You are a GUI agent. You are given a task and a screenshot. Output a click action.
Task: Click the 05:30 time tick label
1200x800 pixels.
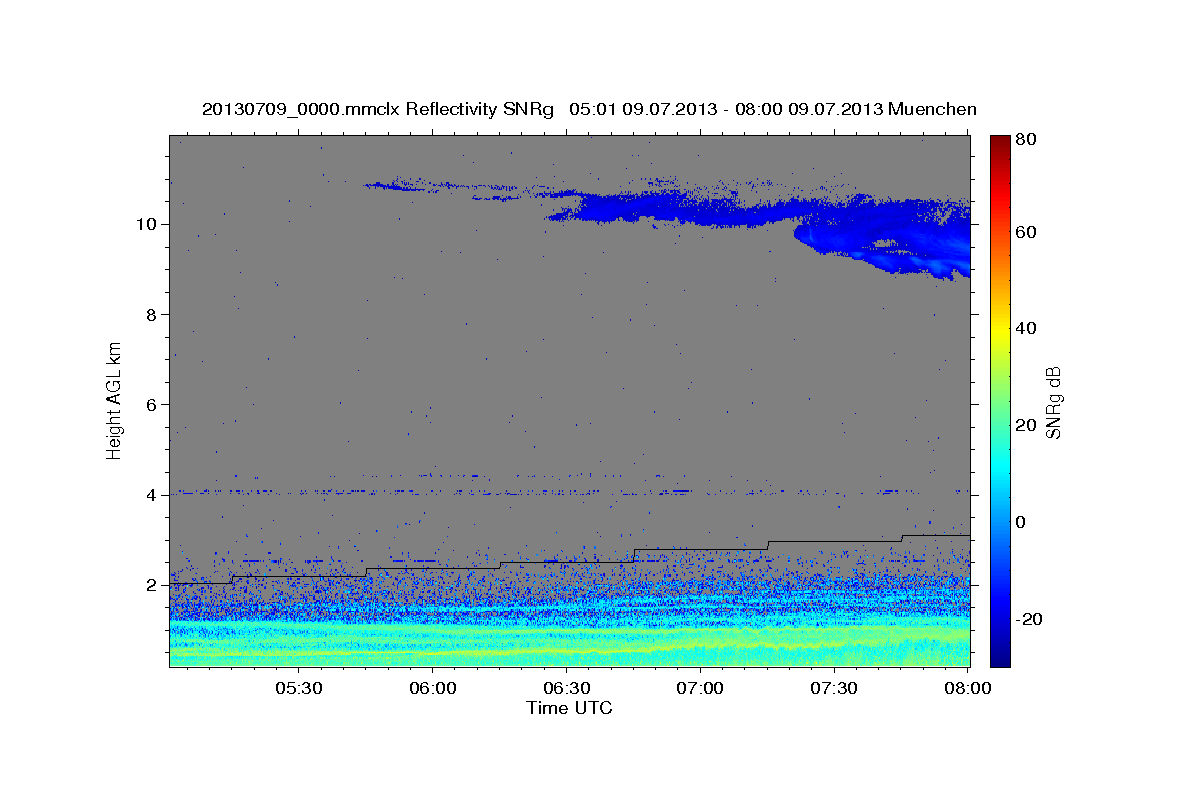tap(299, 689)
